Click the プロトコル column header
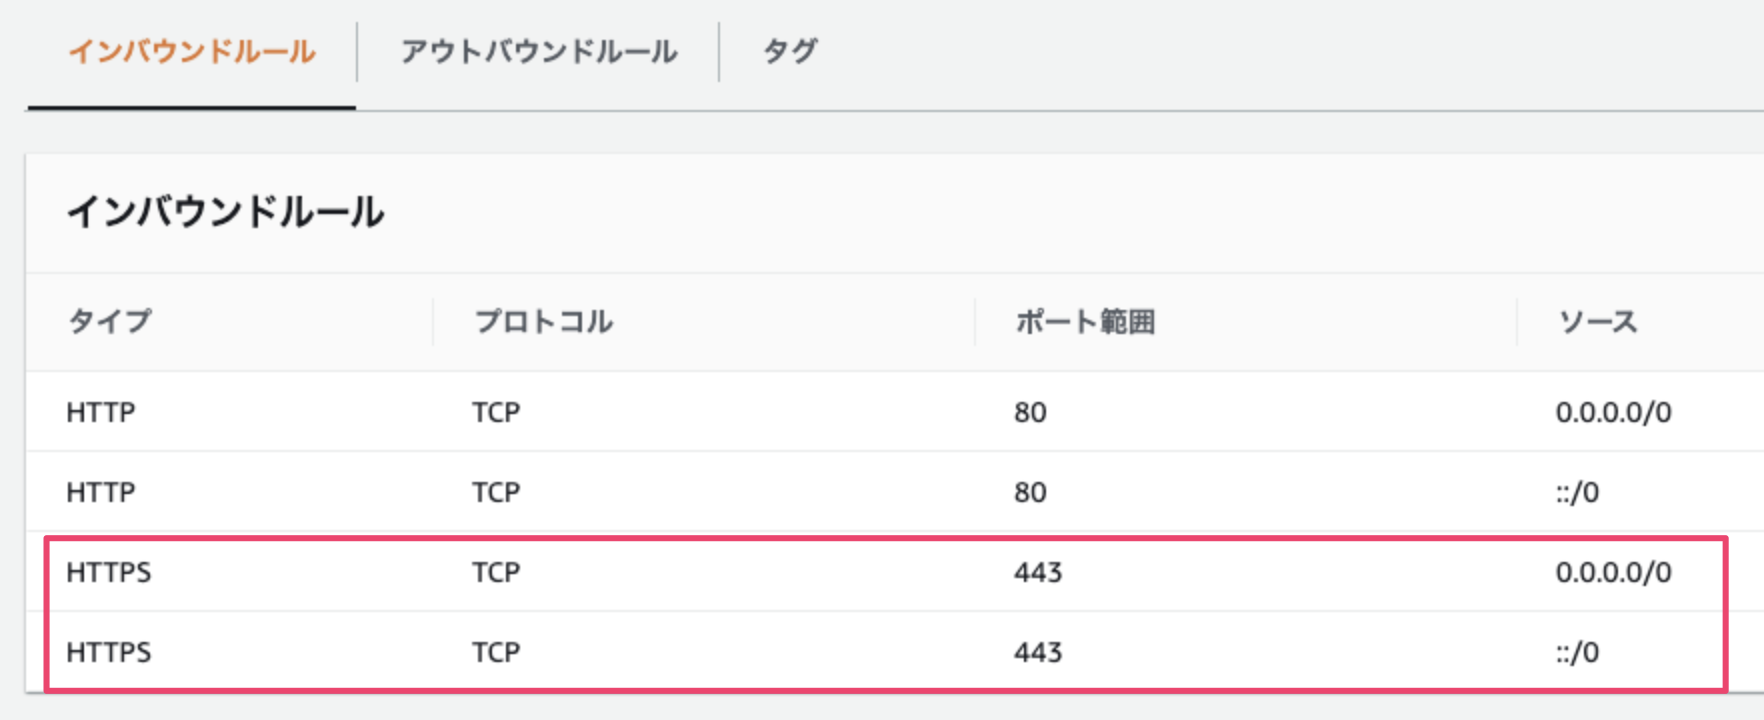1764x720 pixels. coord(543,321)
